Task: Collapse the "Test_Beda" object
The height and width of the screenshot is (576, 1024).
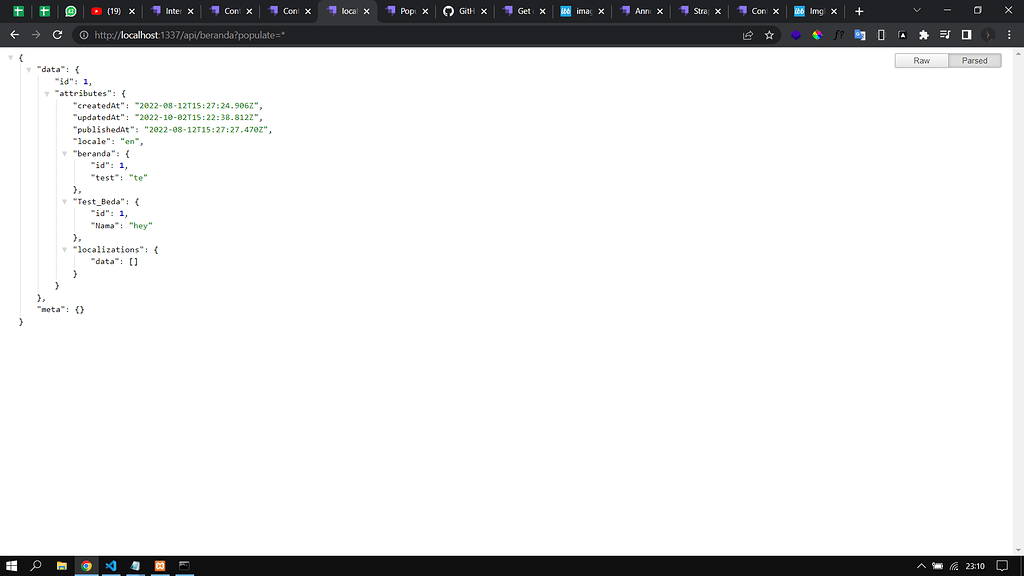Action: pyautogui.click(x=65, y=202)
